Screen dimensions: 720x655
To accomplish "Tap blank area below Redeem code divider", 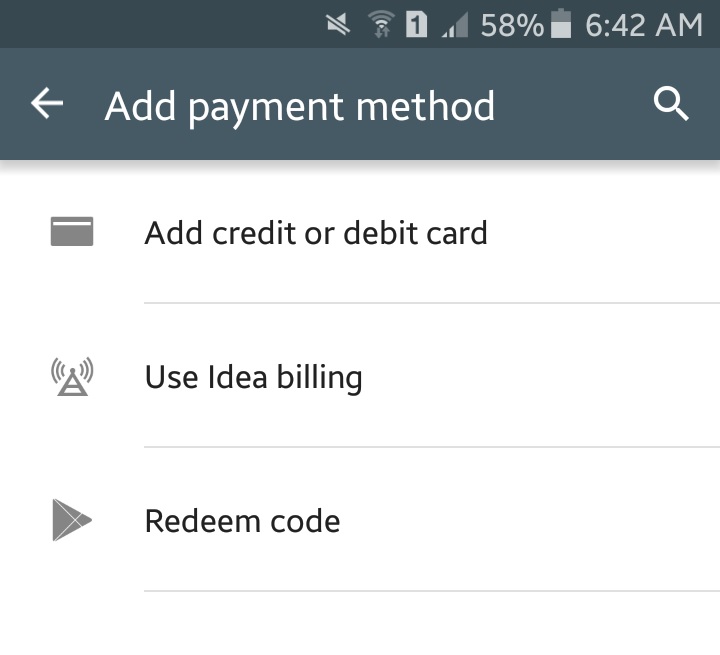I will coord(360,624).
